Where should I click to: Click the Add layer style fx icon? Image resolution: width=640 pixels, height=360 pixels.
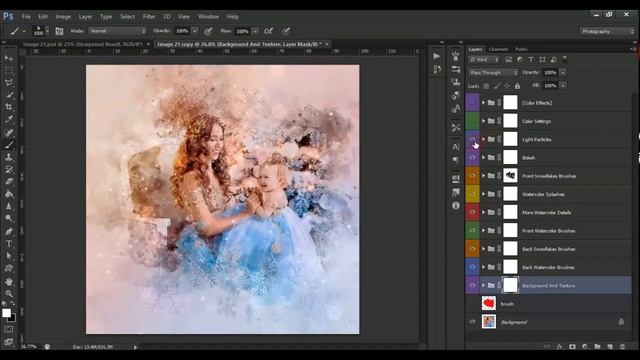tap(560, 347)
